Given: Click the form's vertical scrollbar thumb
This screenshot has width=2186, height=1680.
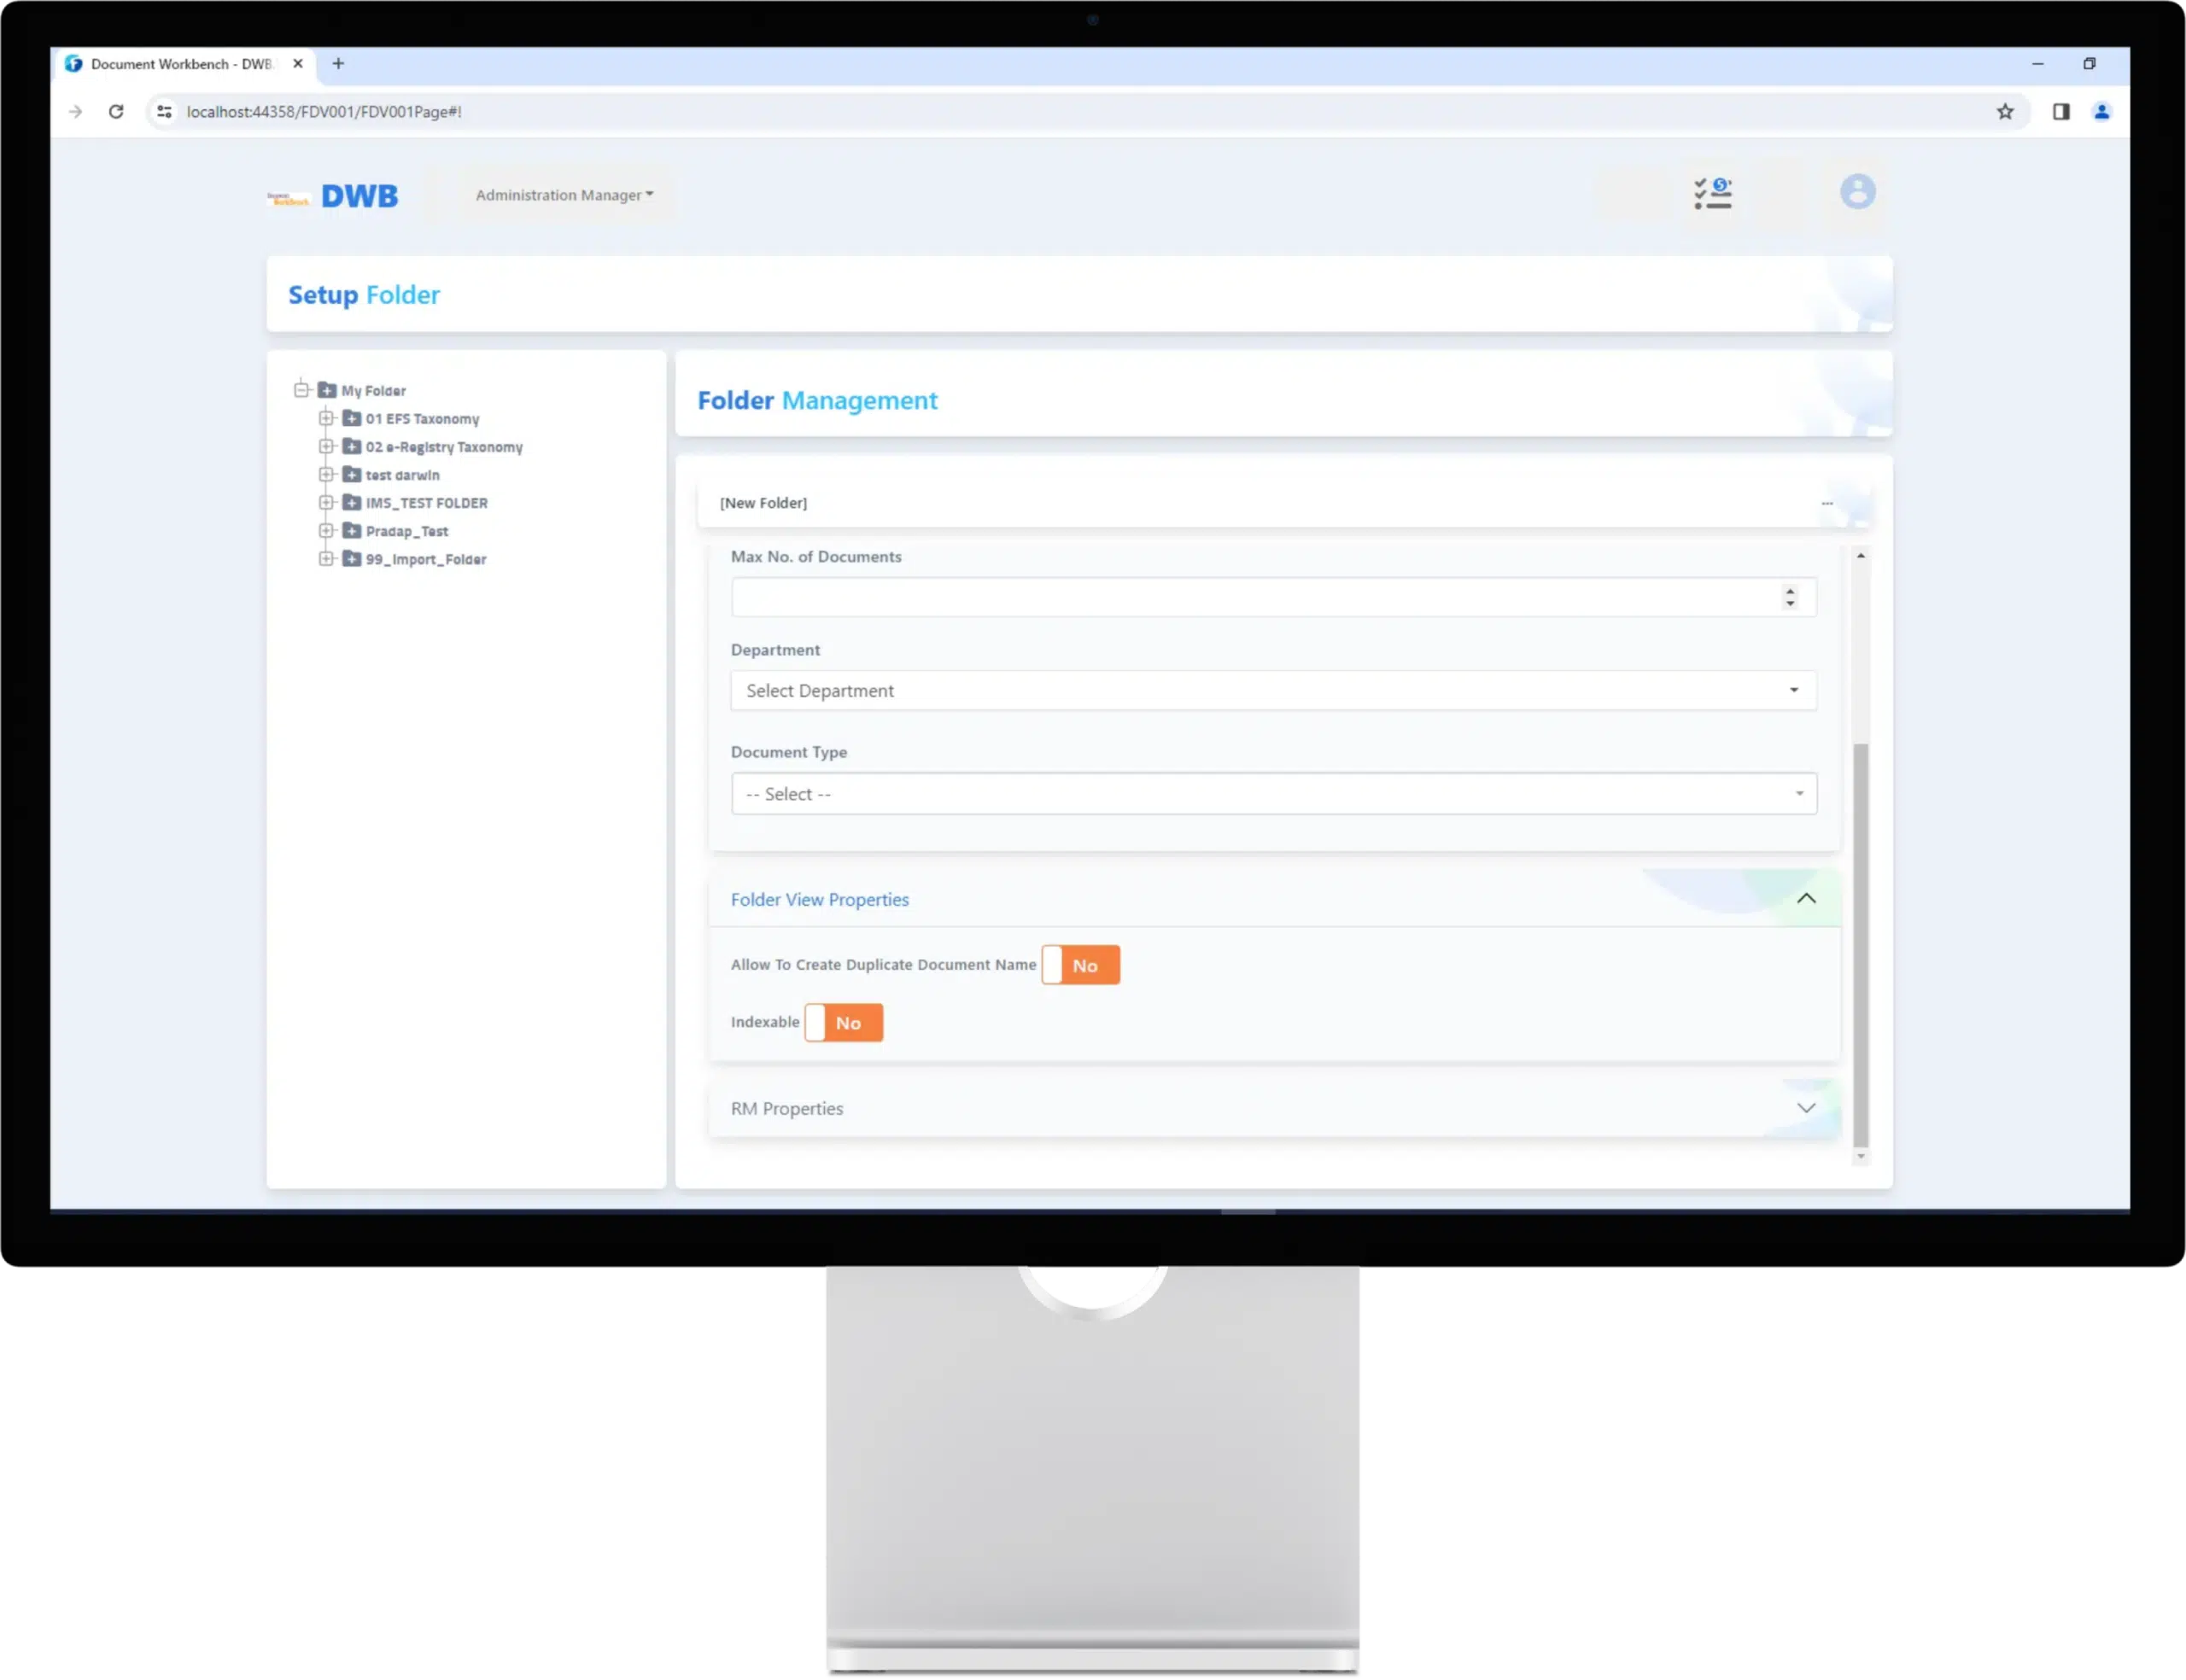Looking at the screenshot, I should click(1860, 945).
